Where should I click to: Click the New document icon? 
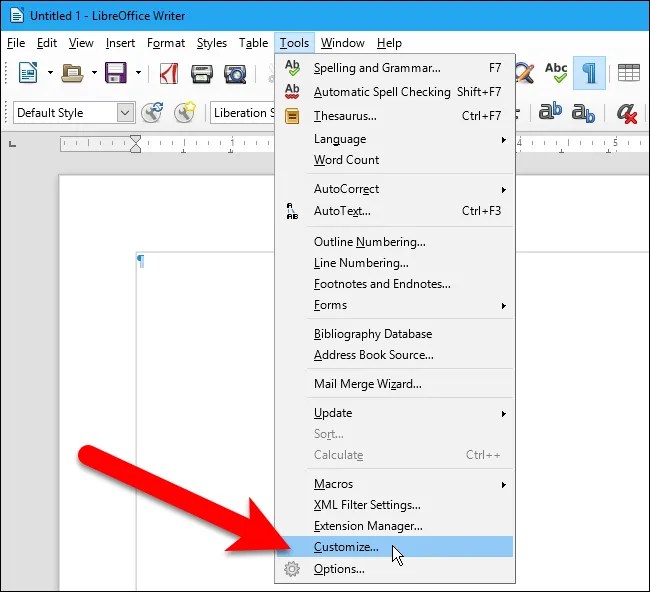28,73
